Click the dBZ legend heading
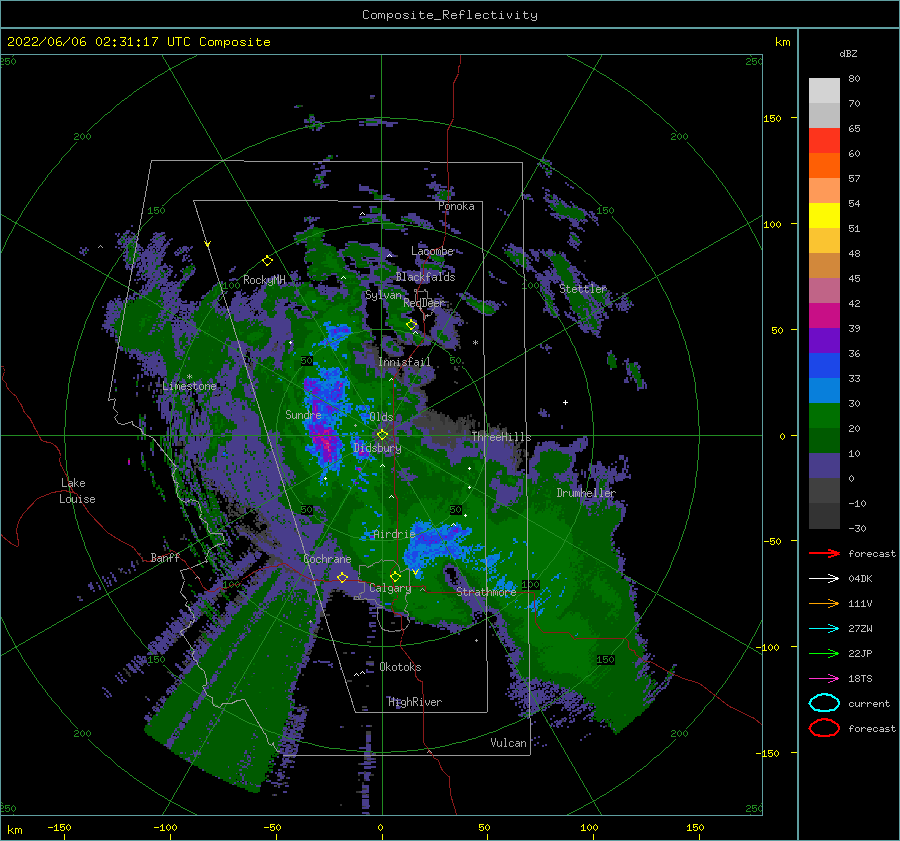 pos(848,53)
